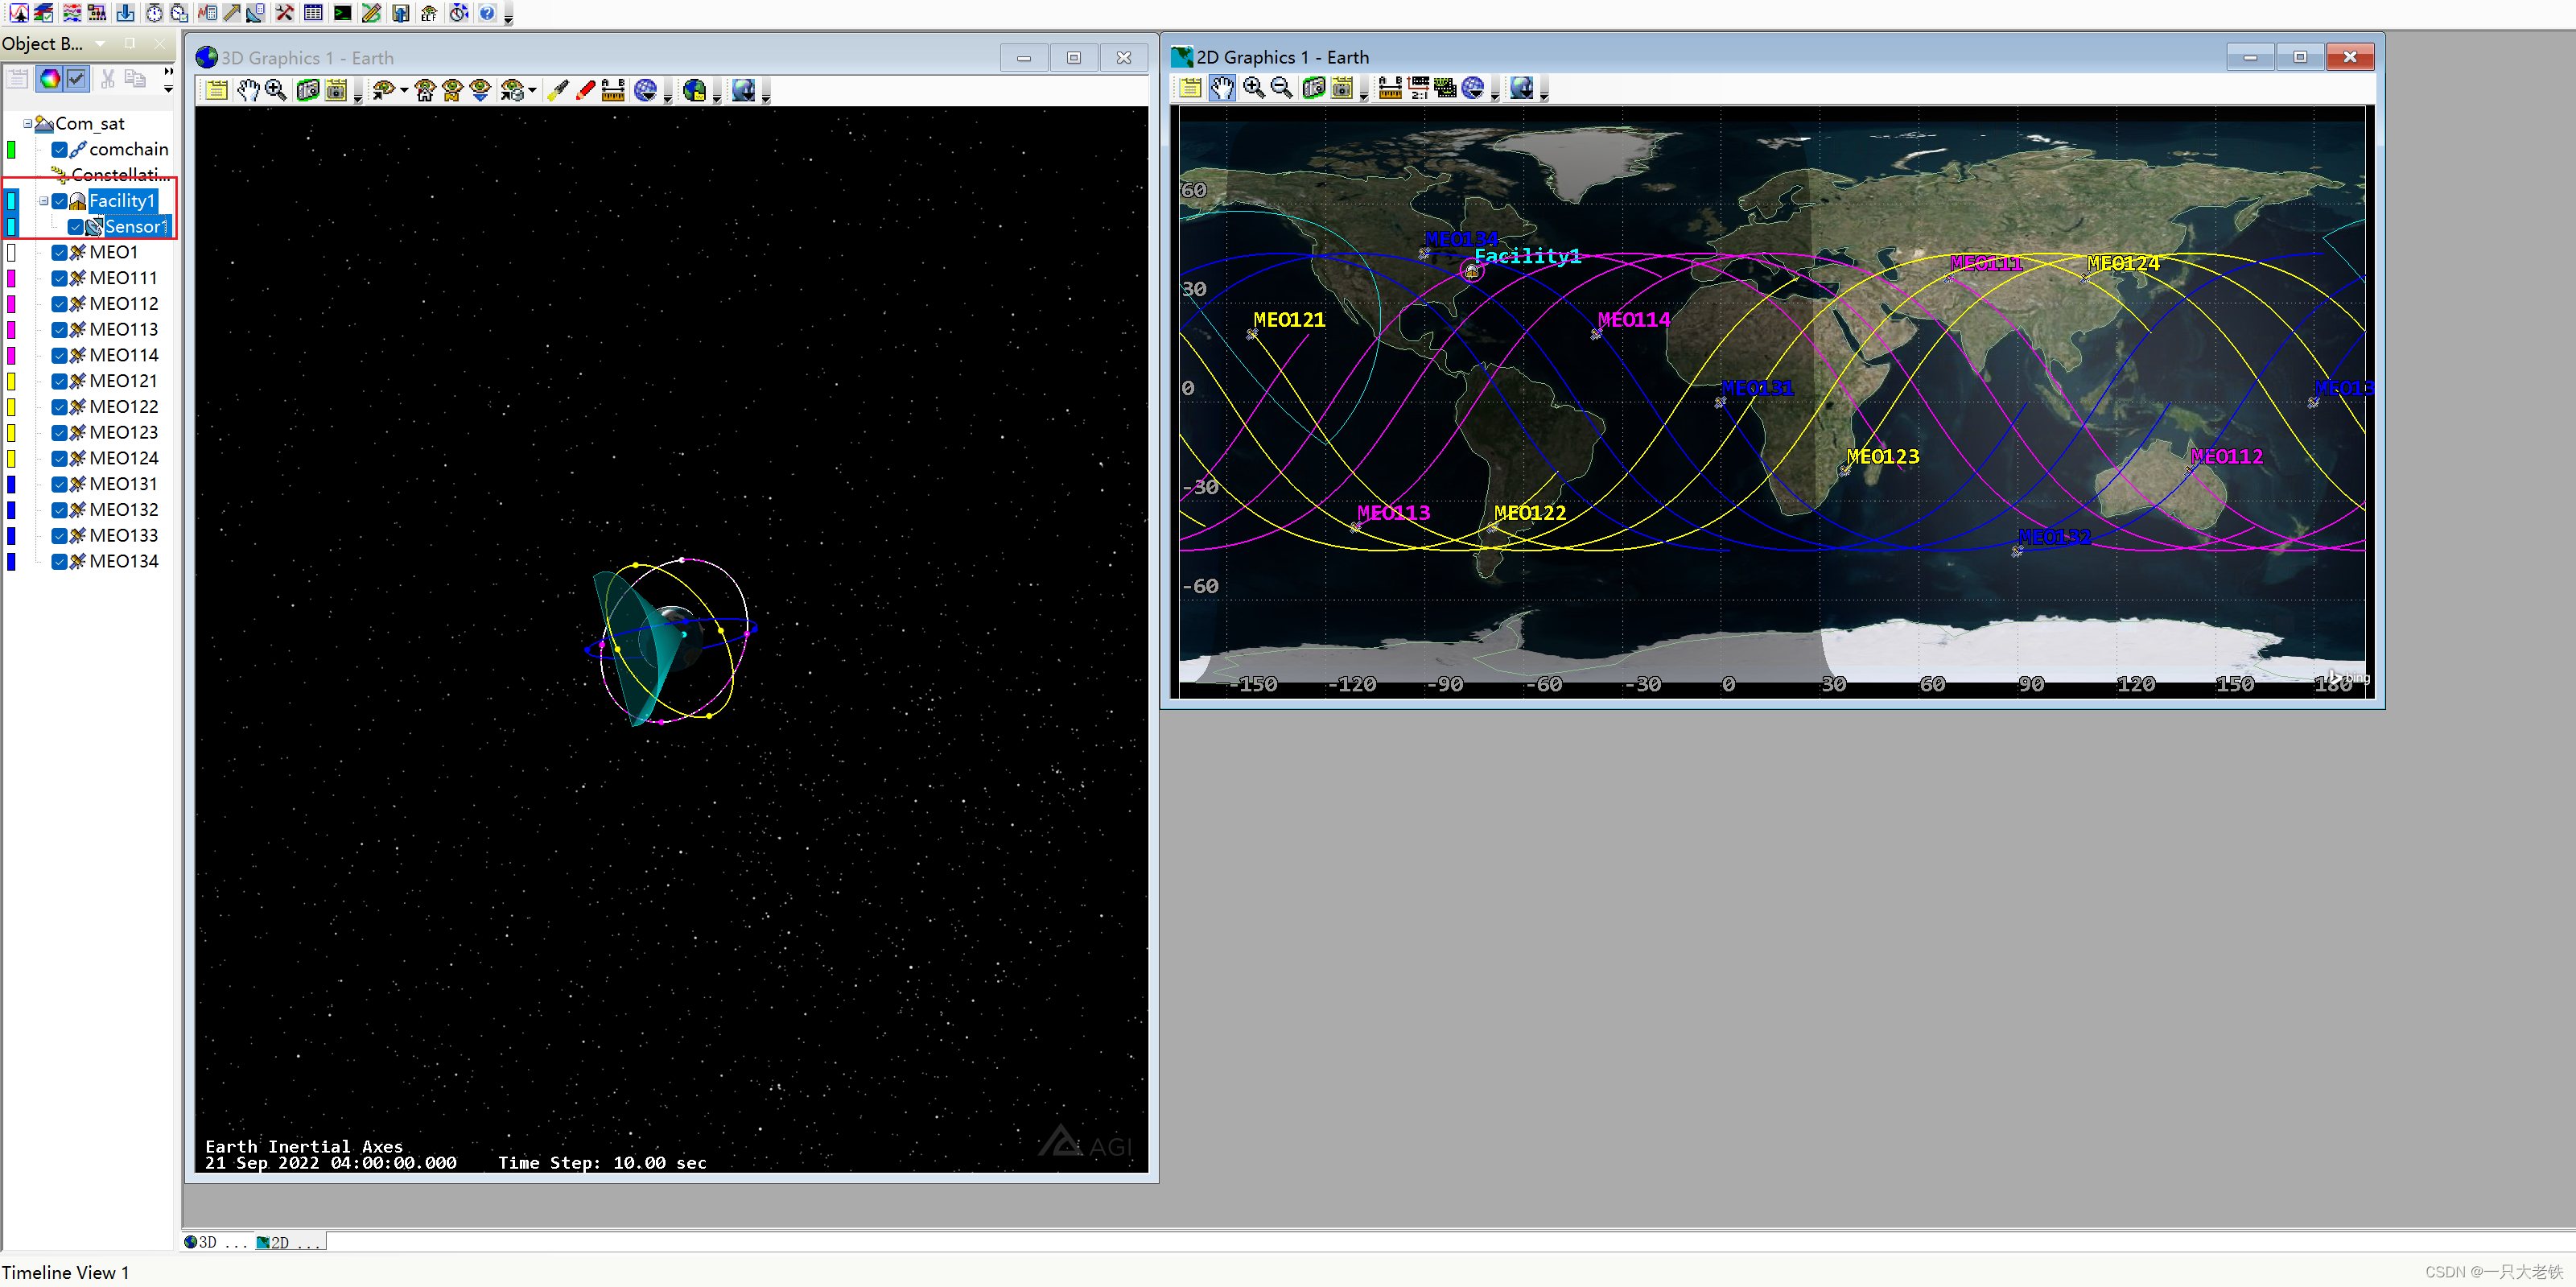Click the ECF eye icon in main toolbar
2576x1287 pixels.
point(429,13)
